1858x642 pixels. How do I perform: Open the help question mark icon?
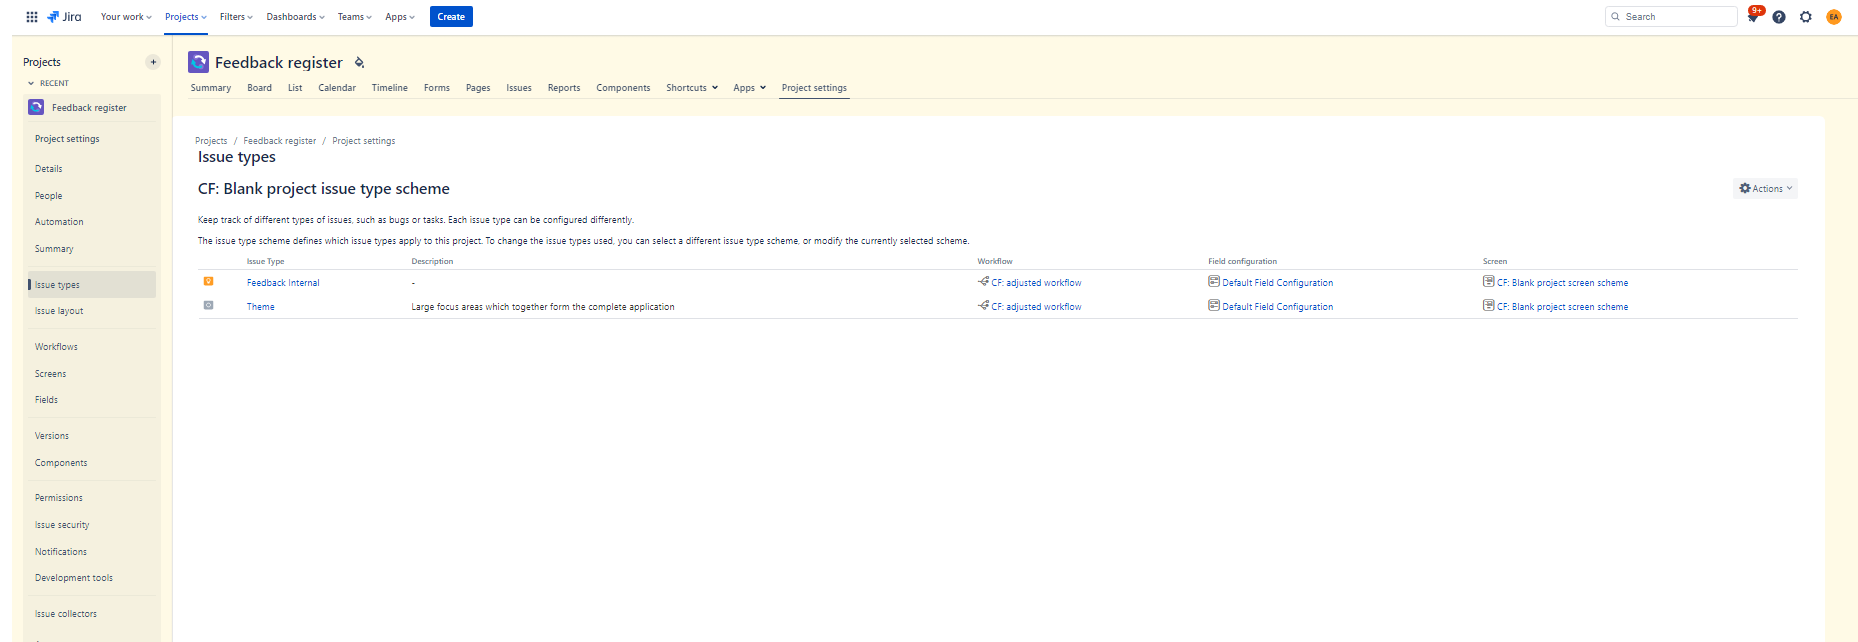(1779, 17)
